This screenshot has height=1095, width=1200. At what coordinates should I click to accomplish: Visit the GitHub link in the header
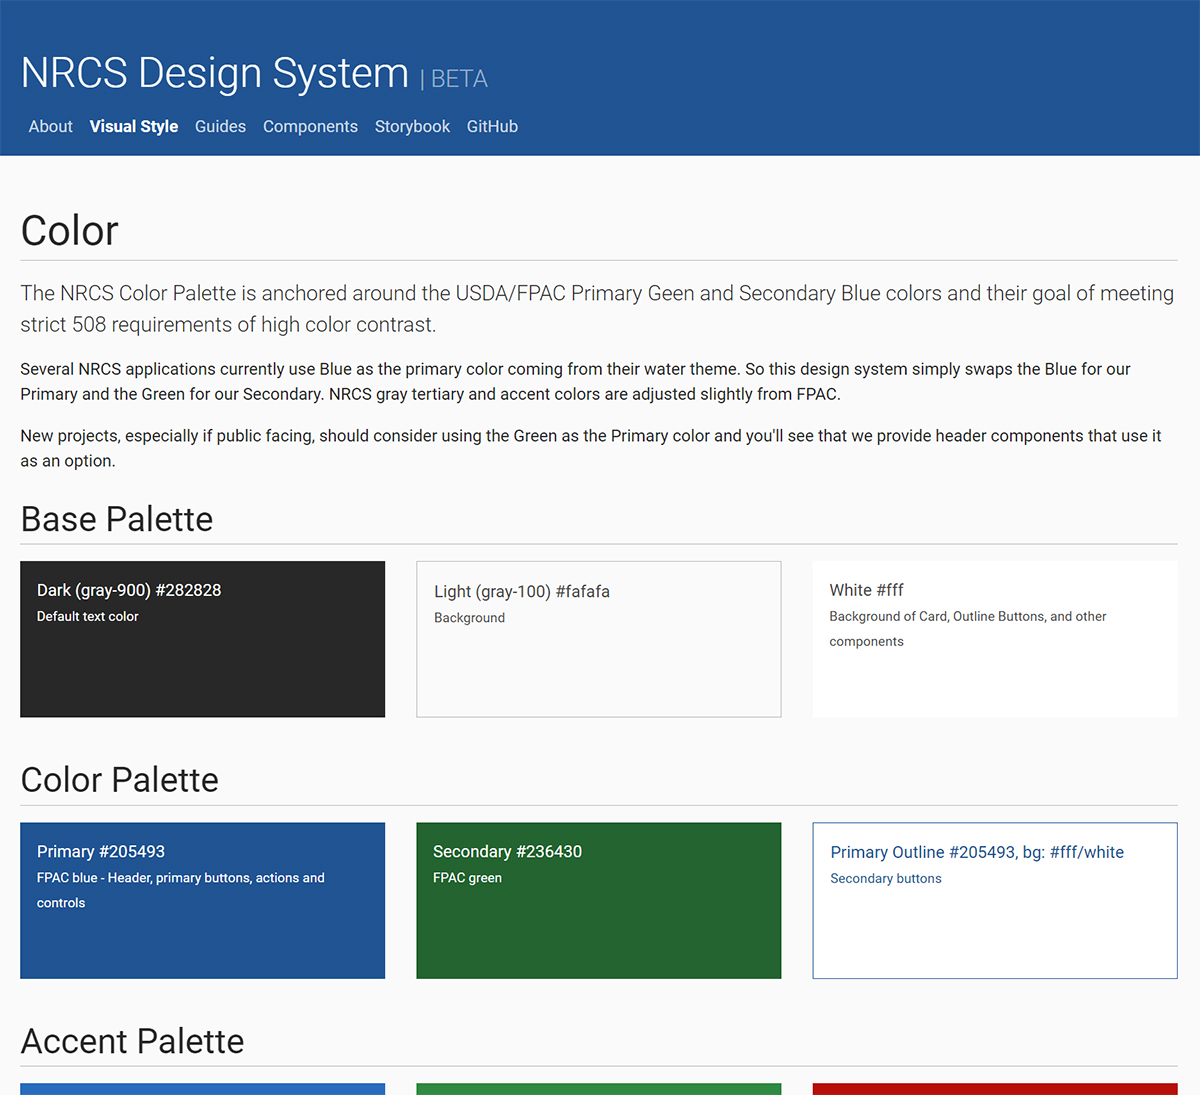click(492, 126)
